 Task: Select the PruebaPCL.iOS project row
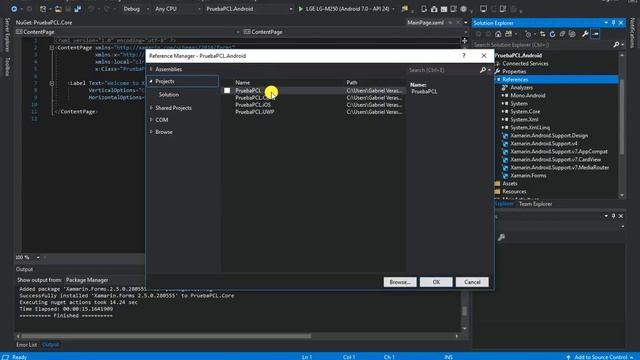(x=313, y=105)
